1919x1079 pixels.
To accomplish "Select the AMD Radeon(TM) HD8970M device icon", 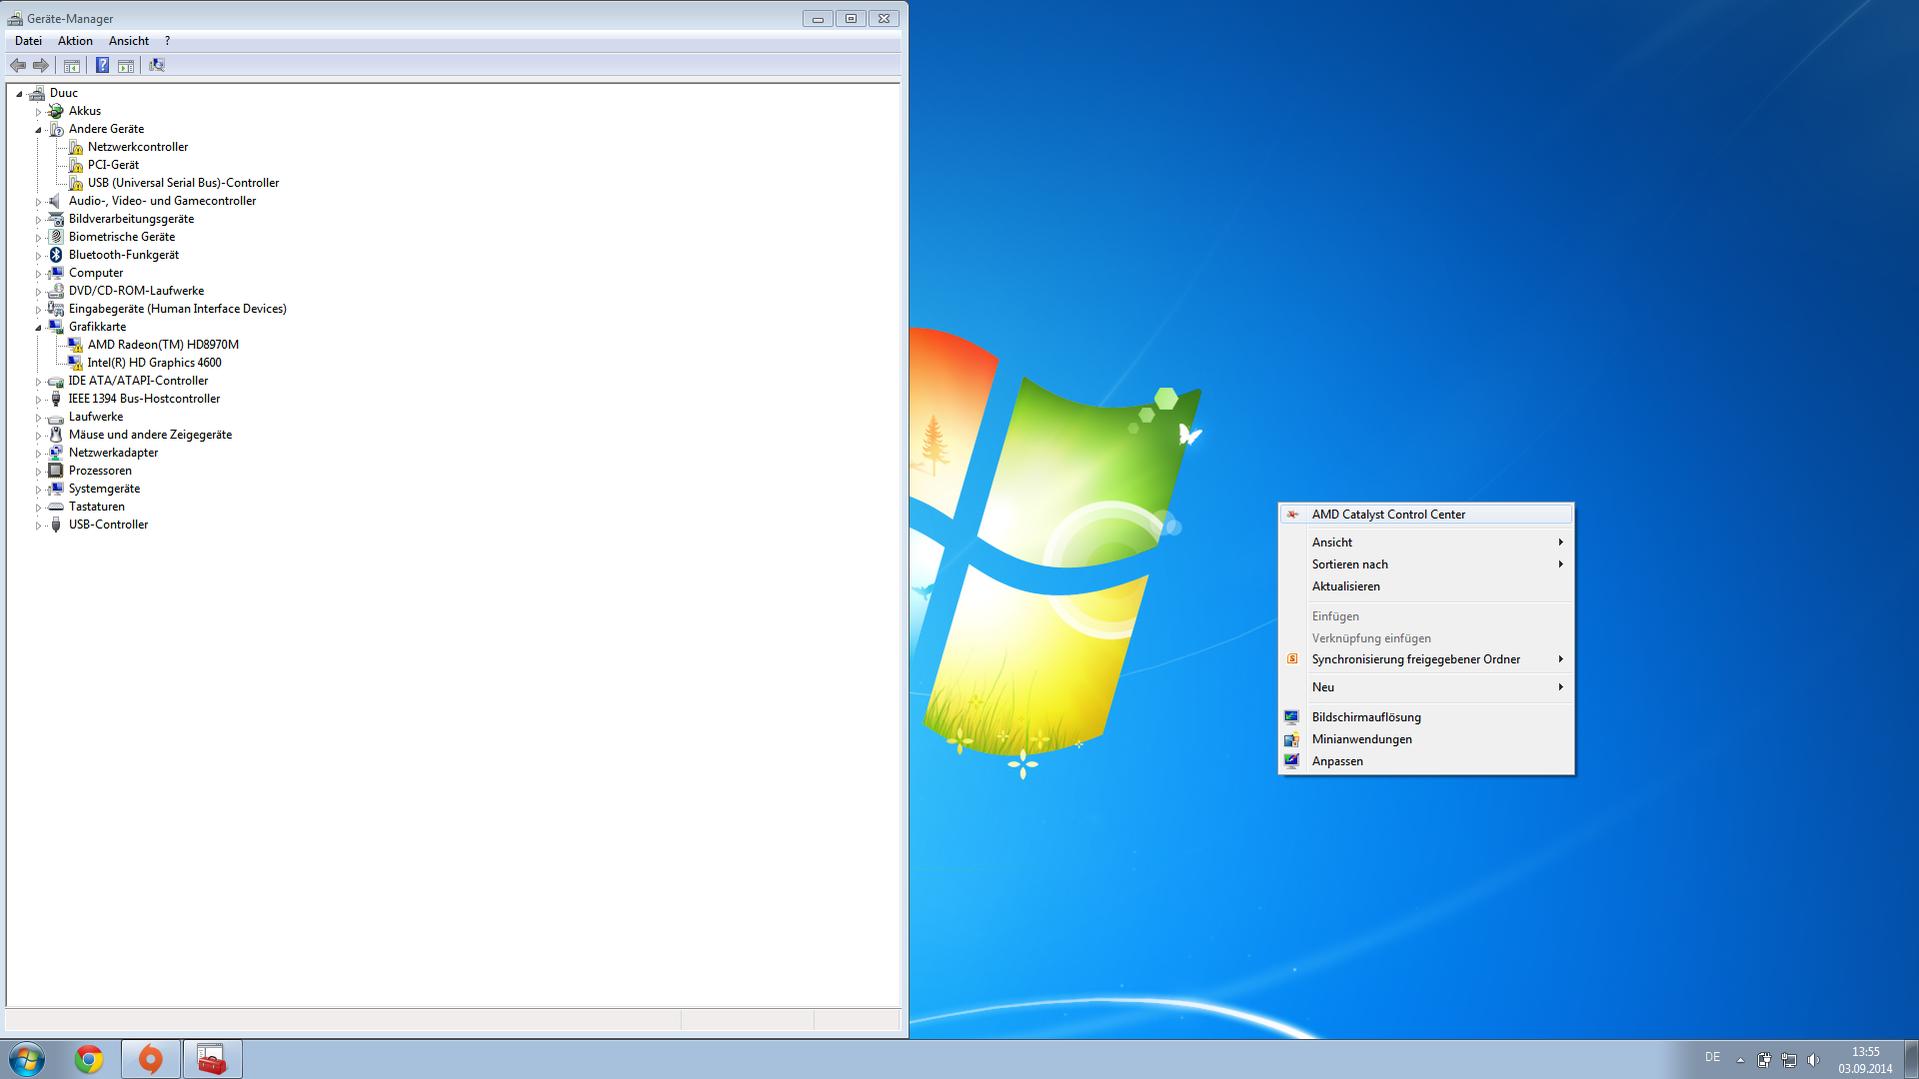I will (x=75, y=345).
